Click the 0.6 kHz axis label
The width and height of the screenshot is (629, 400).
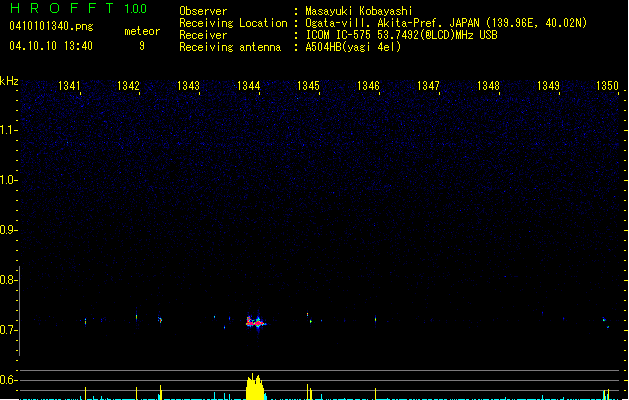[x=9, y=380]
